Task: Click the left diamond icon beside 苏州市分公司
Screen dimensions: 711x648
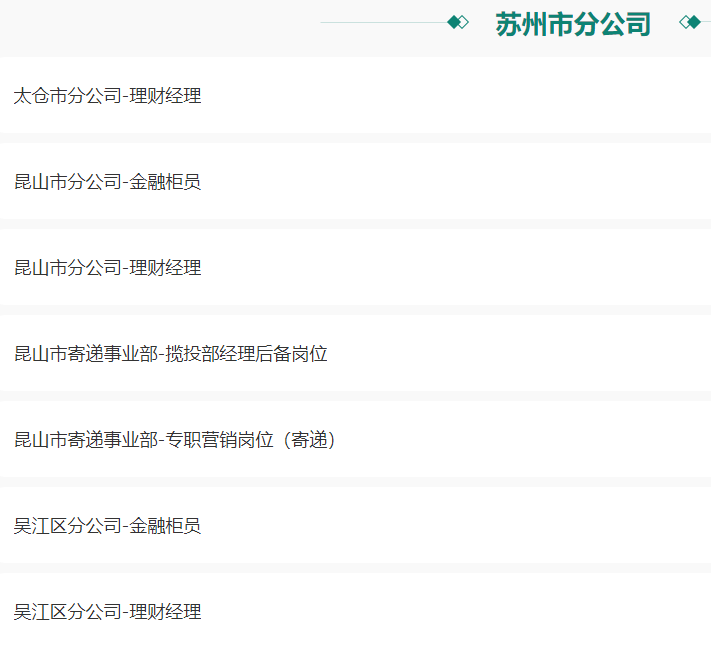Action: (458, 22)
